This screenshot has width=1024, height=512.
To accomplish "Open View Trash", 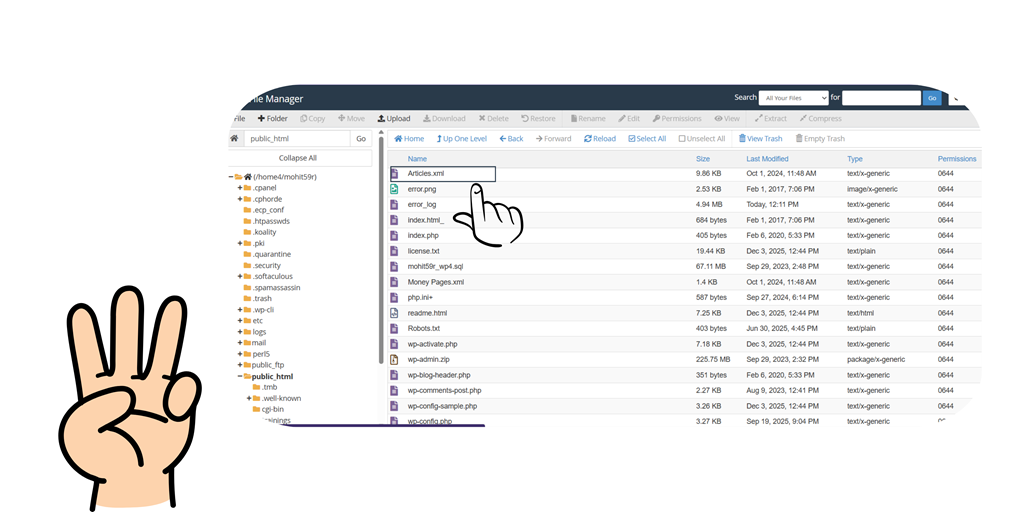I will click(742, 139).
